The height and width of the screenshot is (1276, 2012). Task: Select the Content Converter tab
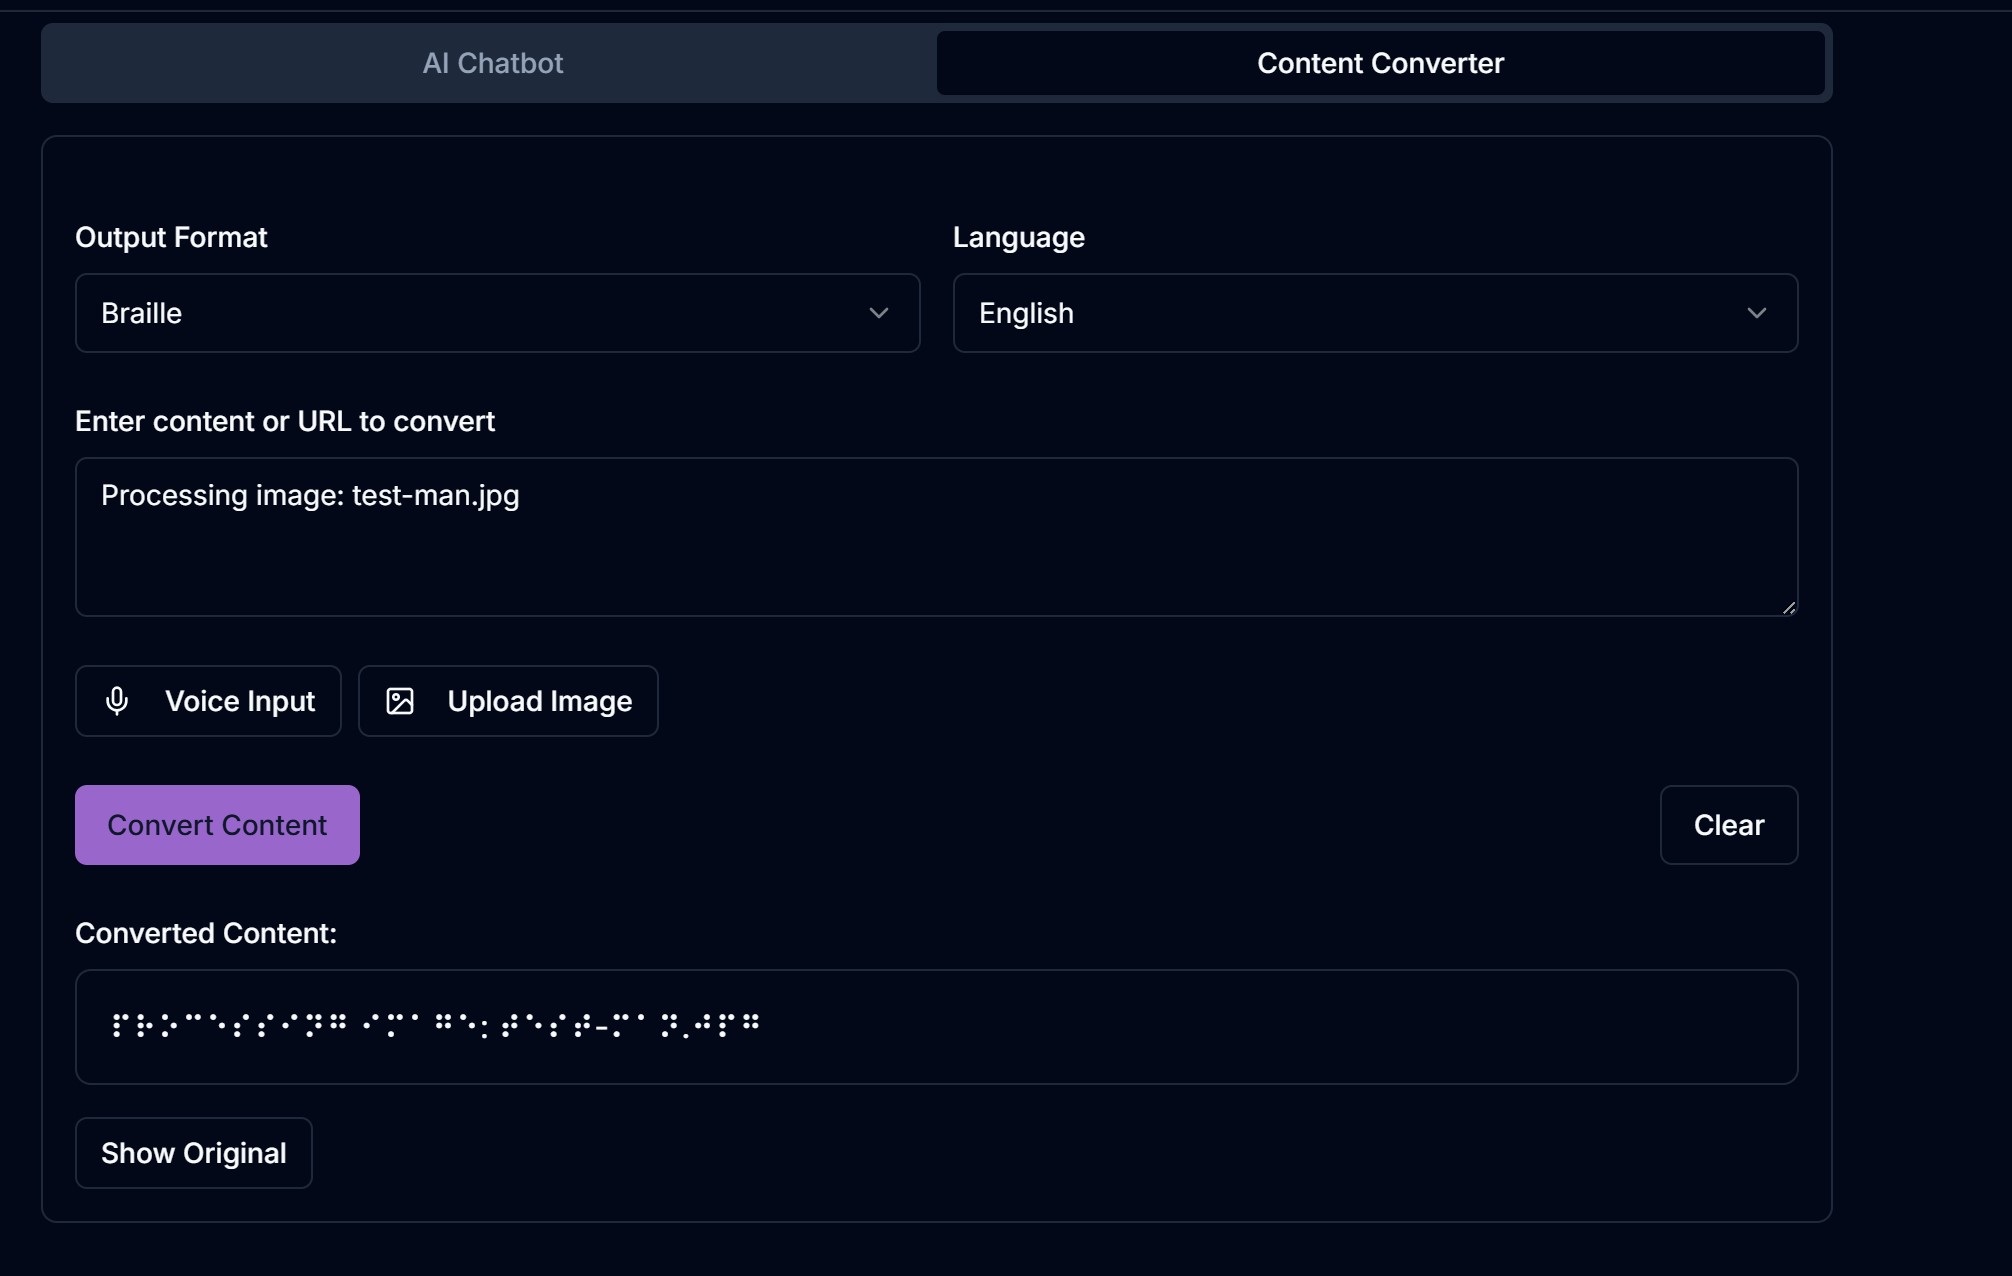[x=1379, y=63]
